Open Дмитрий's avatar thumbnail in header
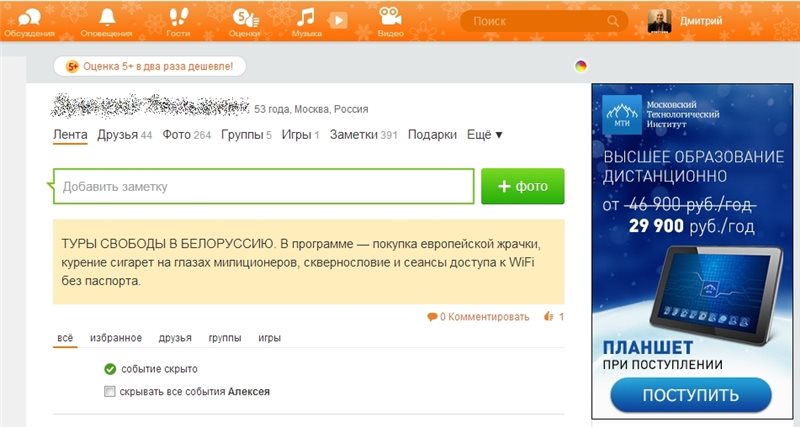Screen dimensions: 800x427 pos(659,21)
